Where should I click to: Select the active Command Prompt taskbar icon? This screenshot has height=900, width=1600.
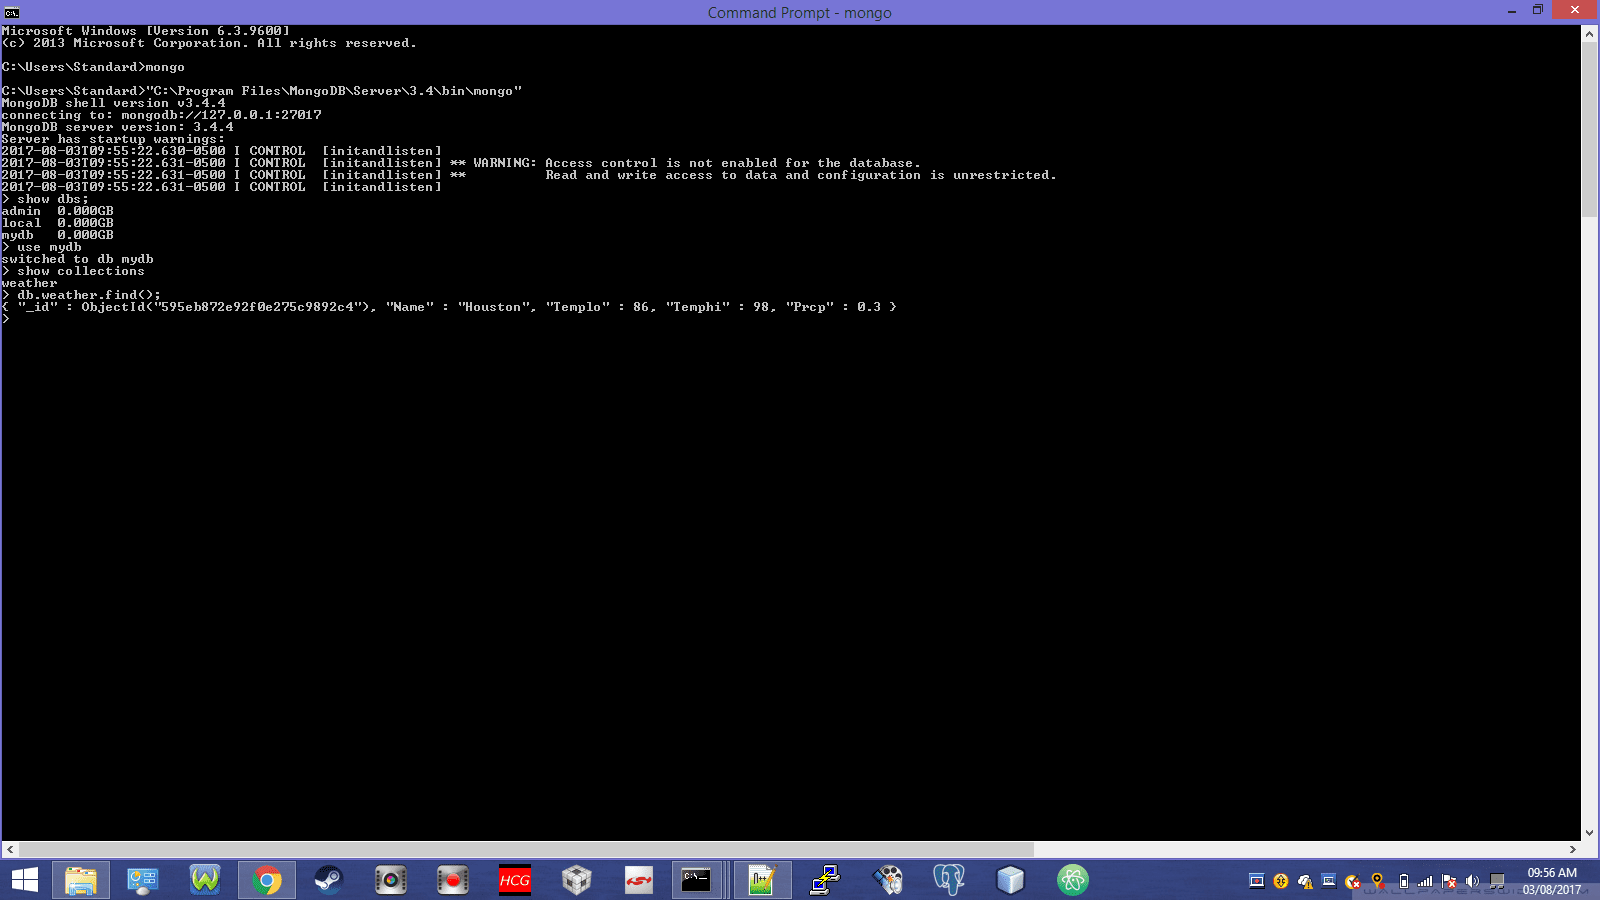coord(696,880)
